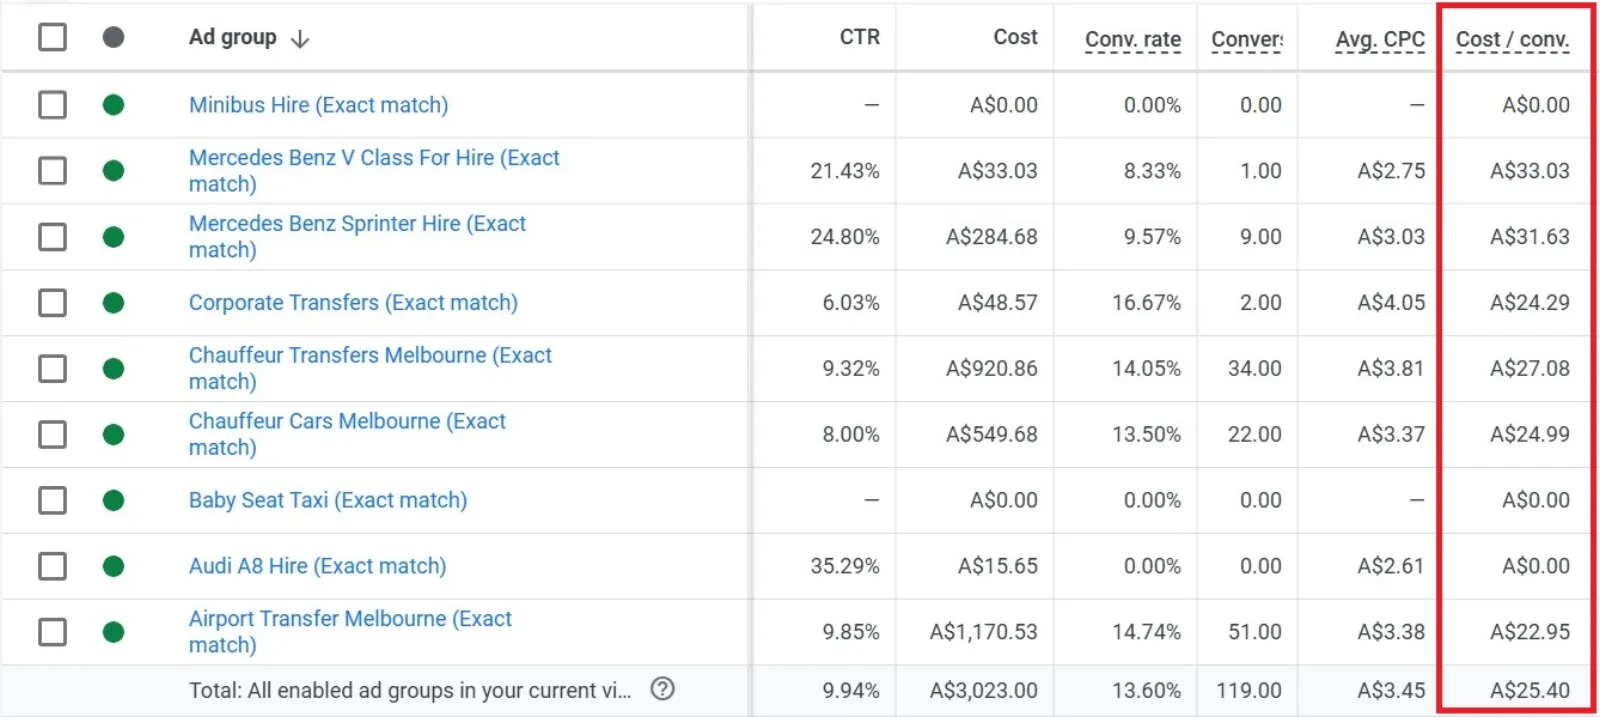Screen dimensions: 1600x717
Task: Sort by the Conversions column header
Action: [x=1246, y=39]
